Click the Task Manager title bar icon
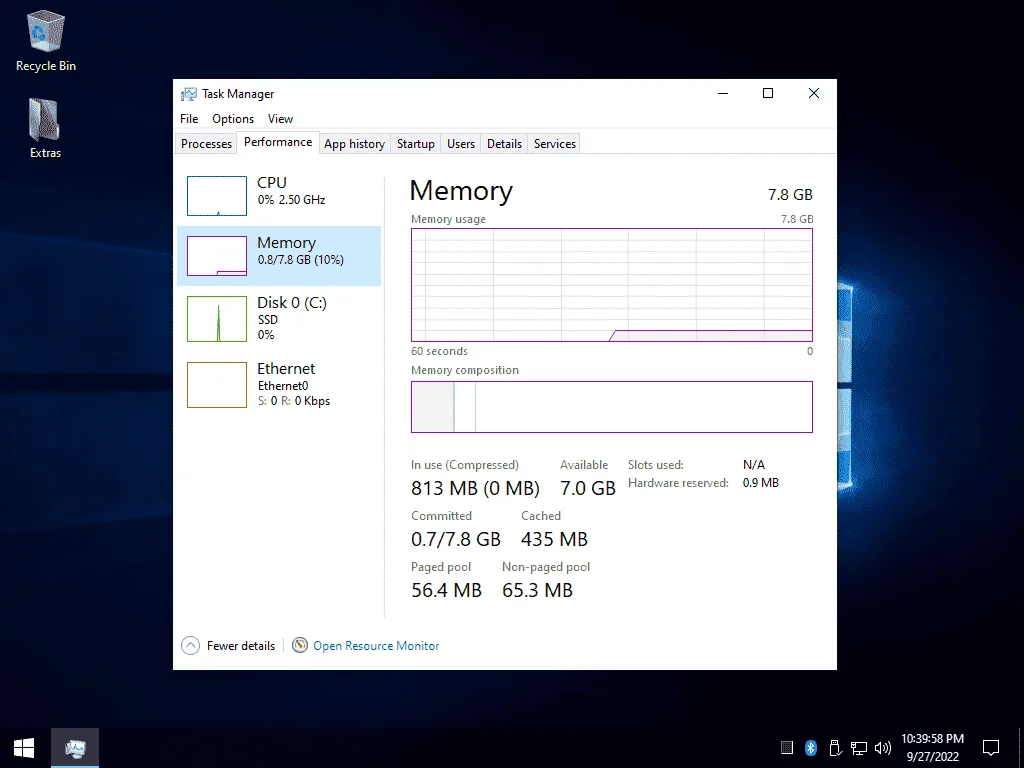 coord(189,94)
